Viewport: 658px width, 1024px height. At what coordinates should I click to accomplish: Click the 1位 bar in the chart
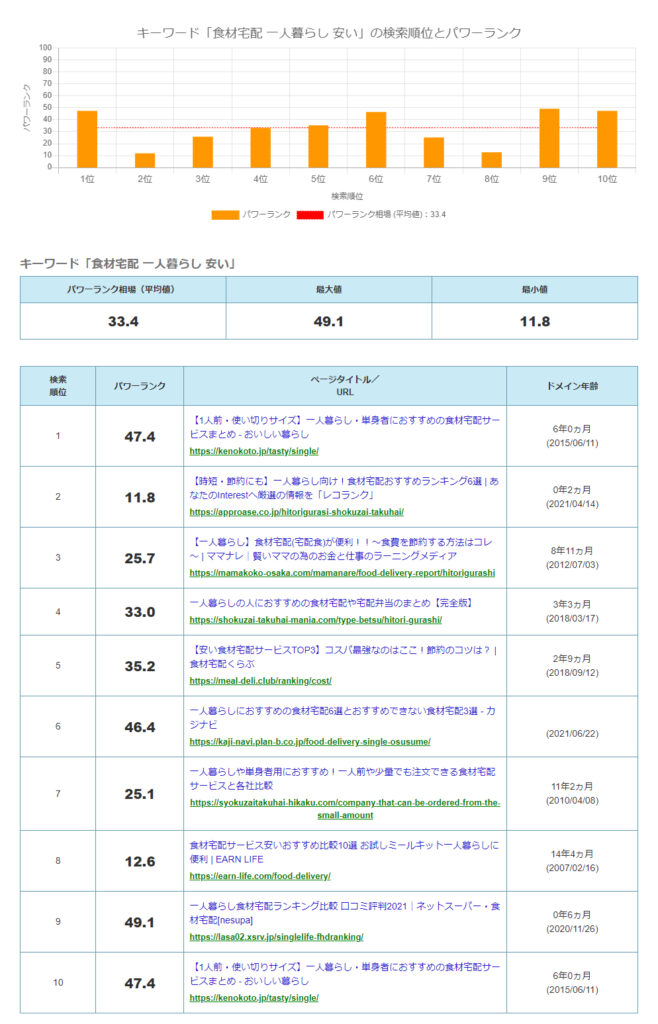(x=87, y=139)
